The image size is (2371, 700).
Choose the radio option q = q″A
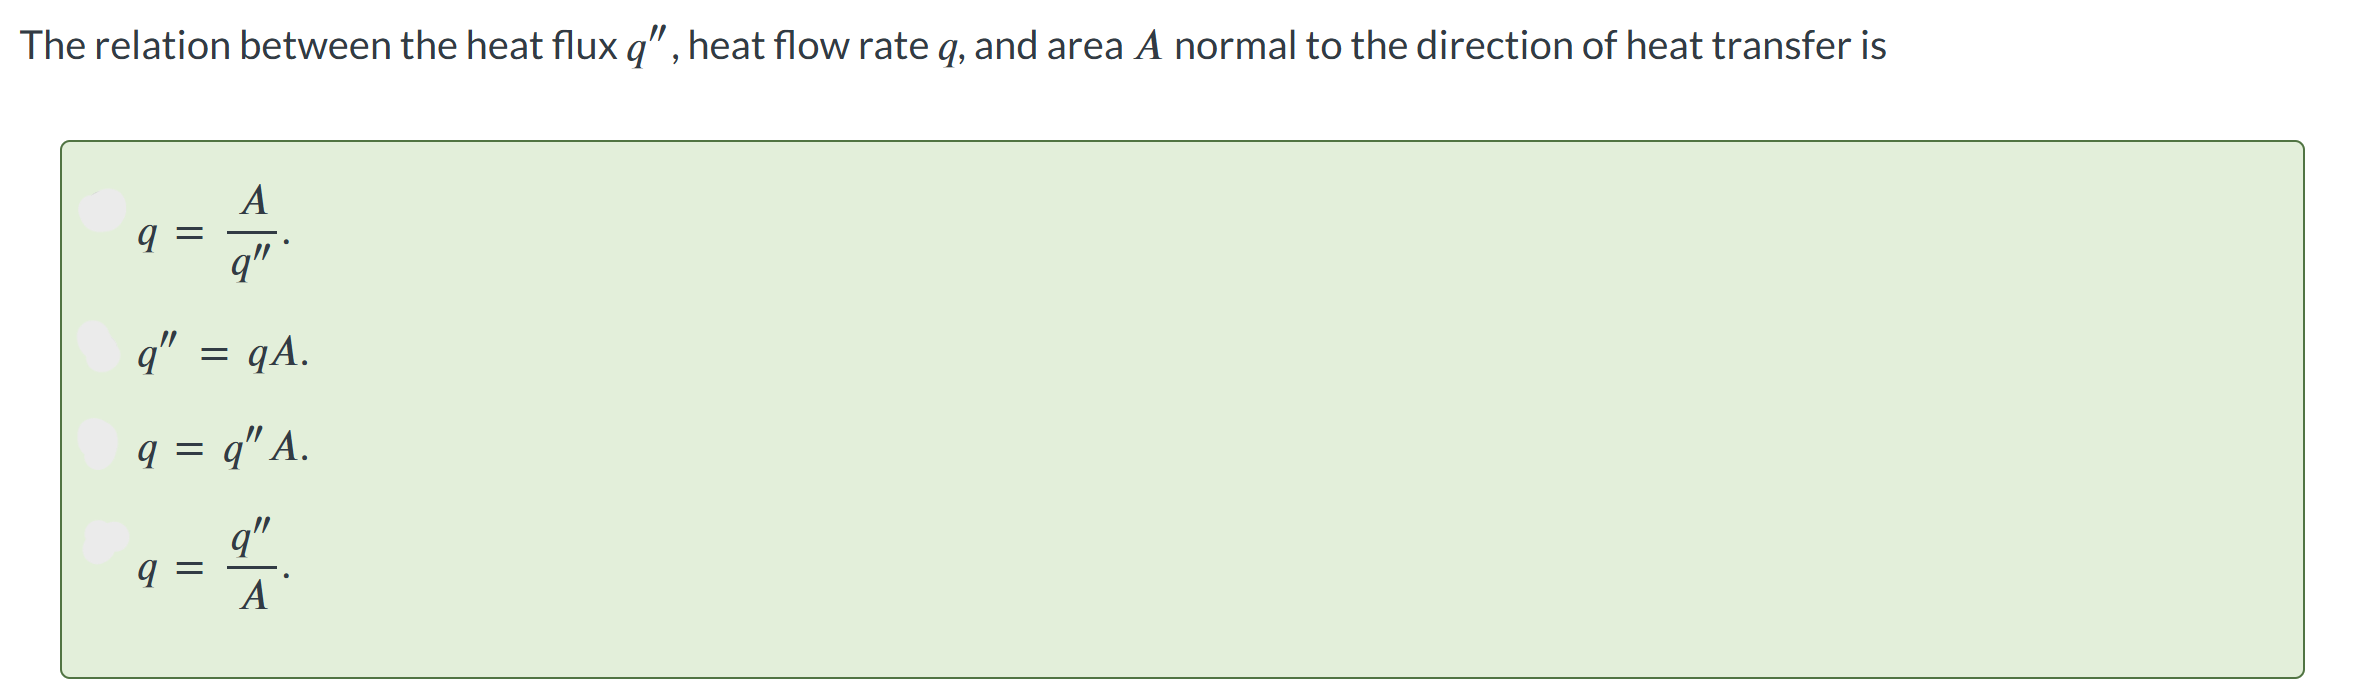click(99, 444)
